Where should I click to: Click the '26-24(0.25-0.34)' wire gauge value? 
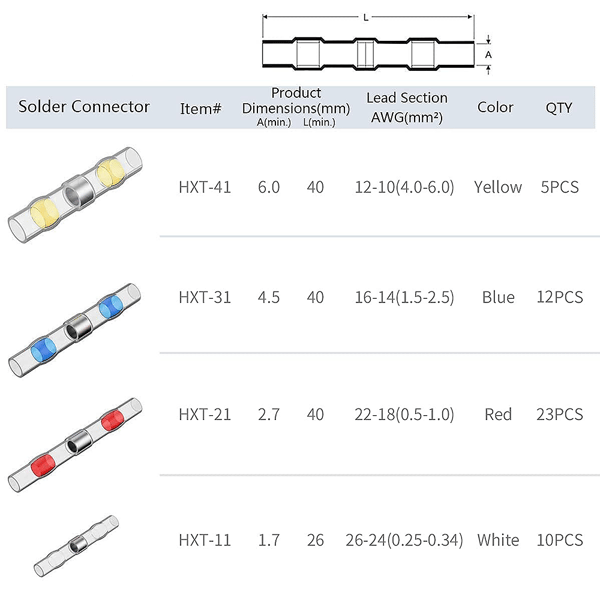[404, 540]
